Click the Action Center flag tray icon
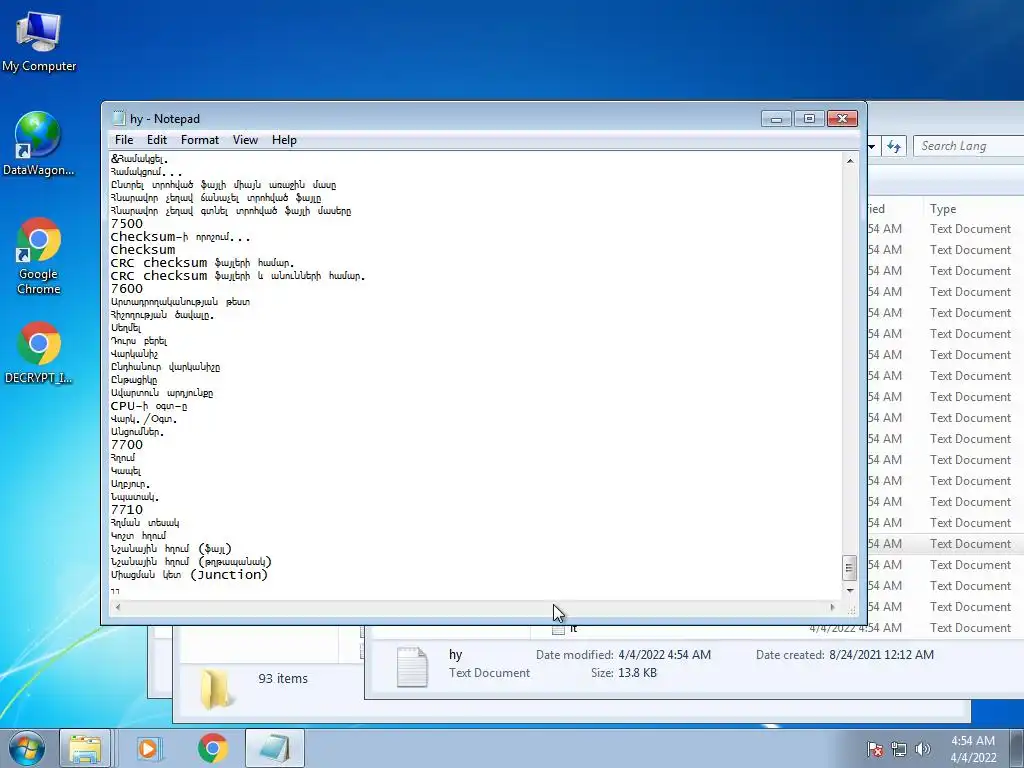The width and height of the screenshot is (1024, 768). [875, 749]
